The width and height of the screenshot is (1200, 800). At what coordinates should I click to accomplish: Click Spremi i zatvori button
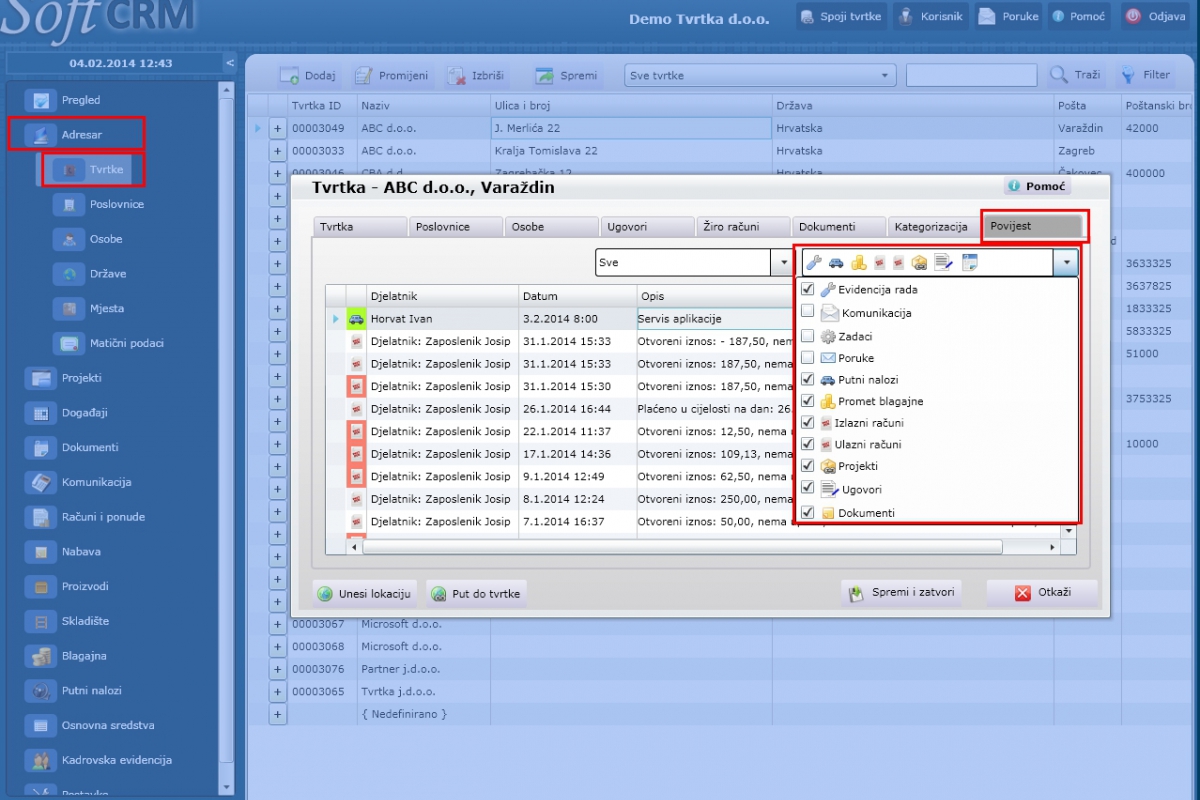point(903,592)
